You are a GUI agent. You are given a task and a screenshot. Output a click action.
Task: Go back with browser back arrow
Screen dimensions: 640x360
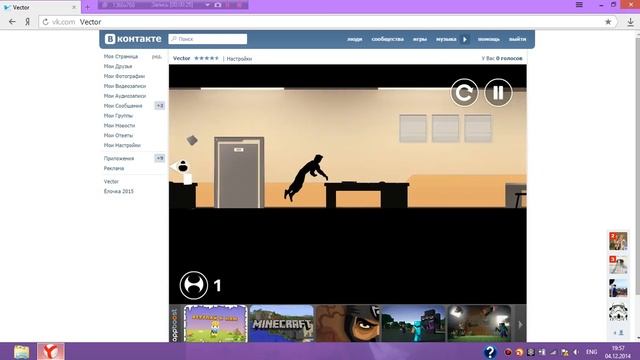(12, 22)
